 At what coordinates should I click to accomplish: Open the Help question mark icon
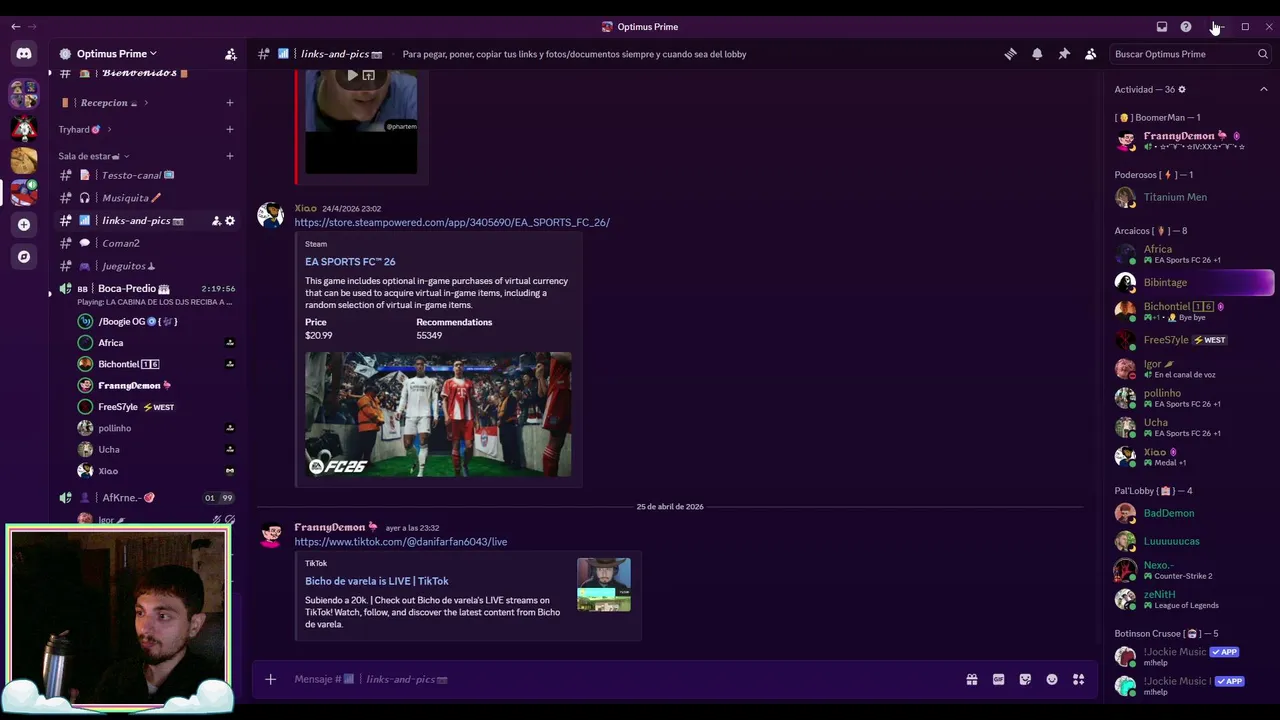1186,27
